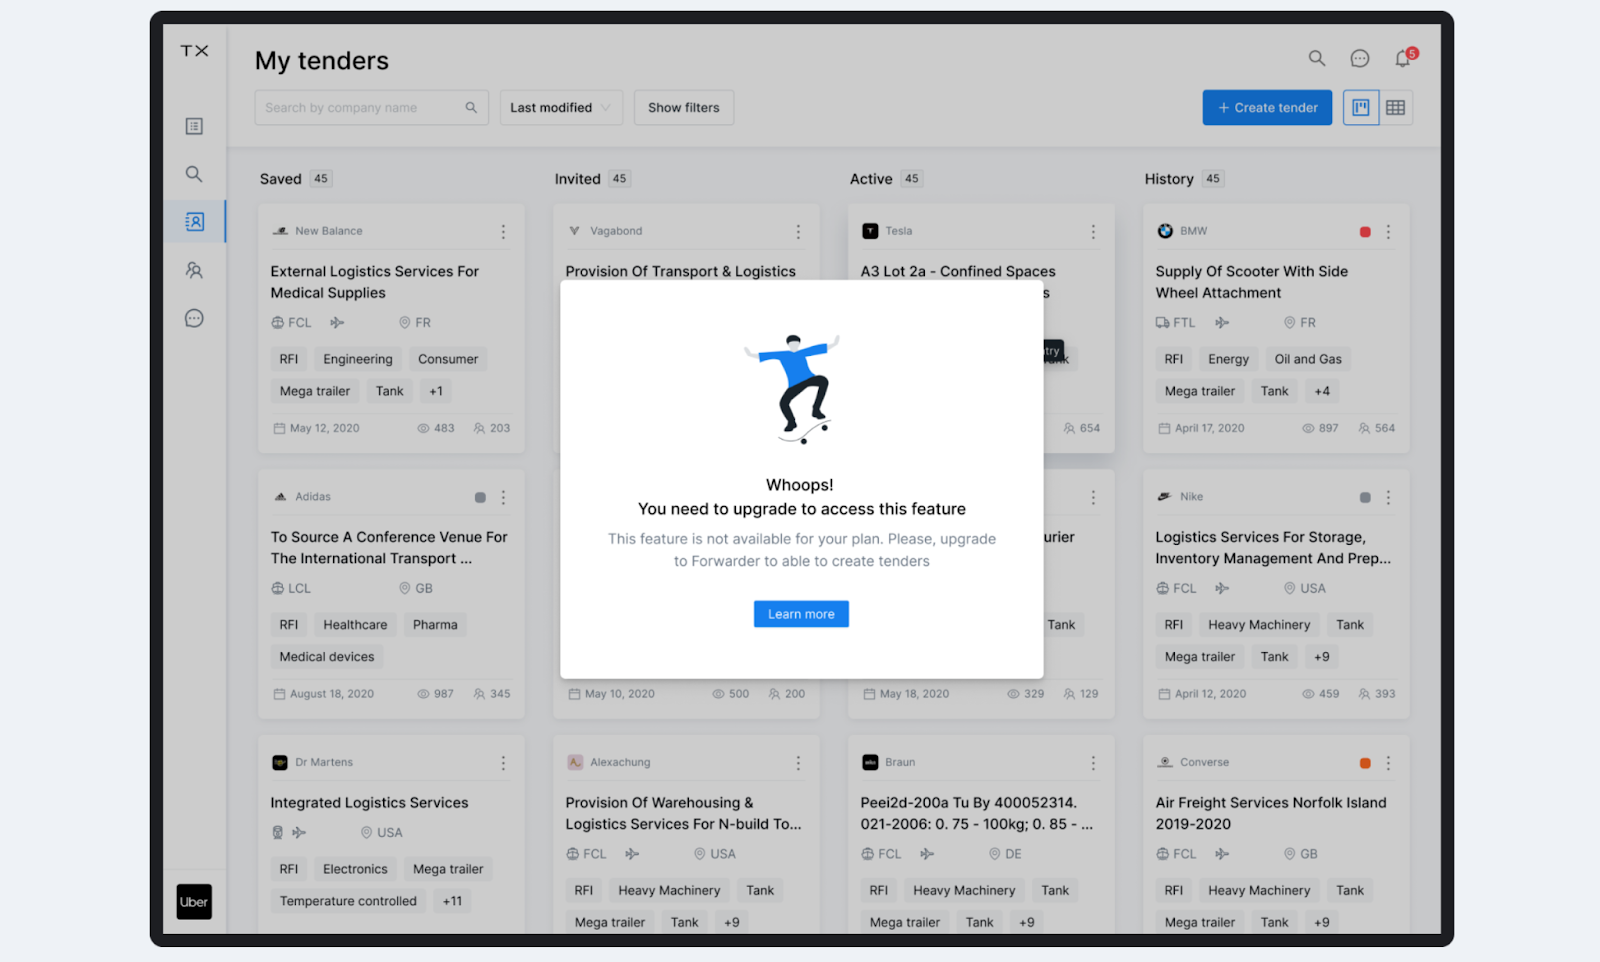Open Supply Of Scooter With Side Wheel tender
Screen dimensions: 1600x962
coord(1251,282)
